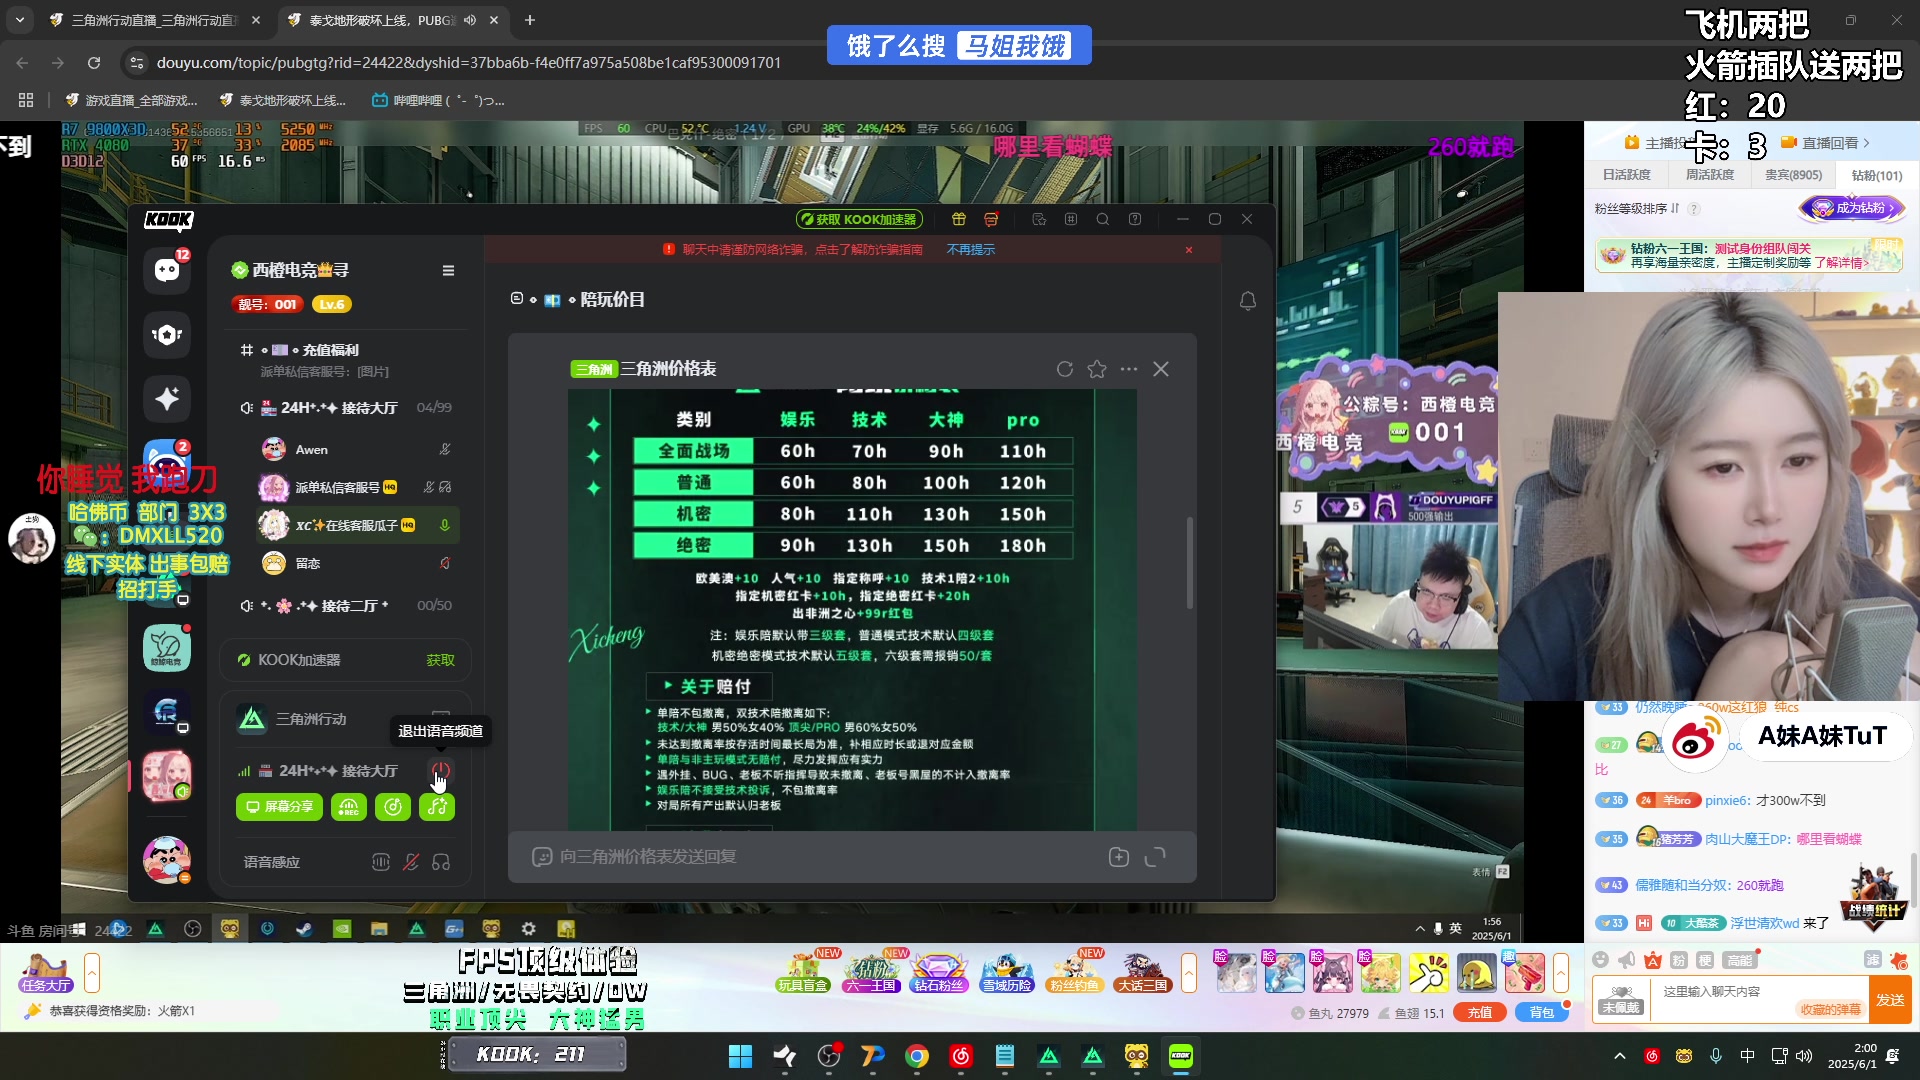
Task: Switch to the 钻粉(101) tab
Action: 1877,175
